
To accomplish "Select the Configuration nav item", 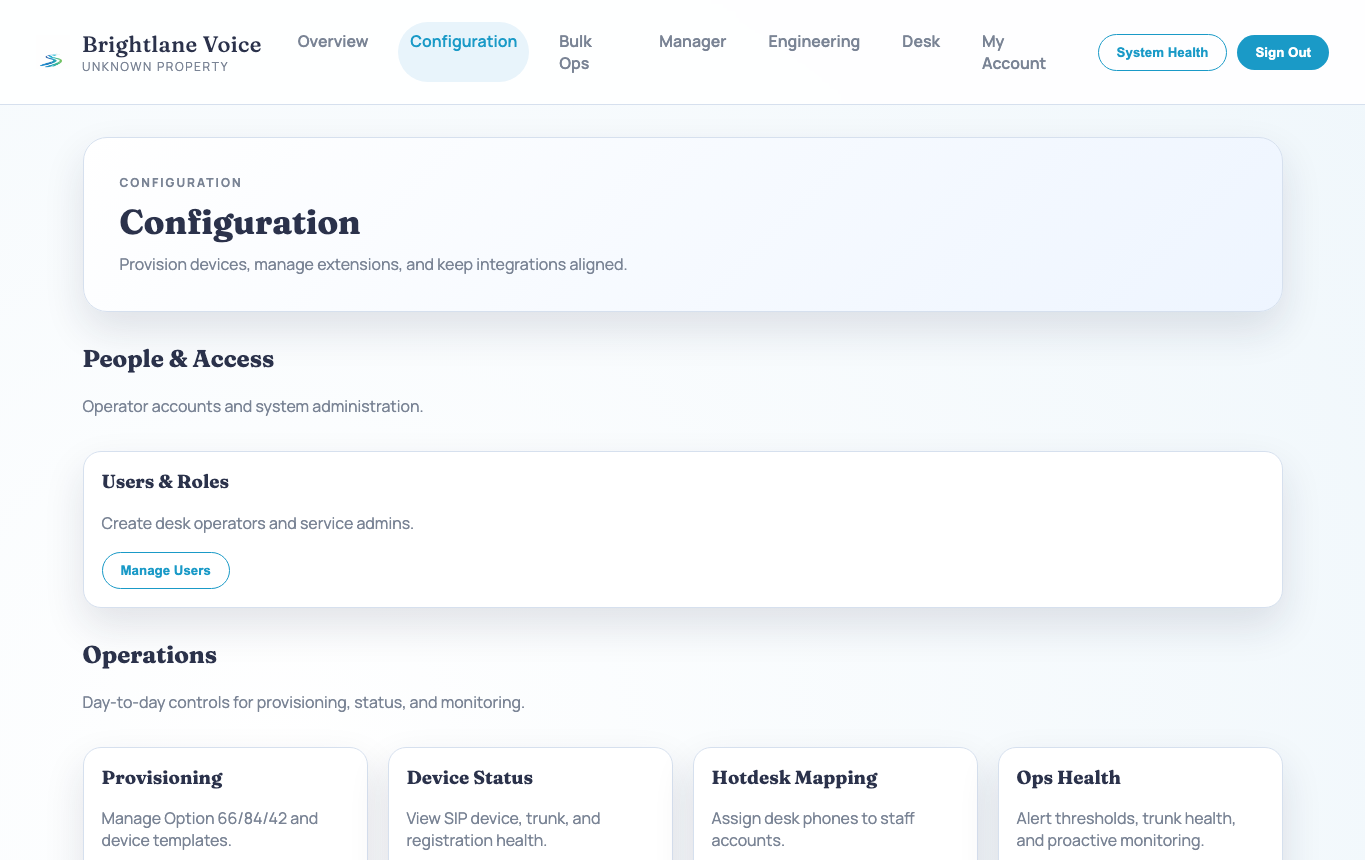I will pos(463,41).
